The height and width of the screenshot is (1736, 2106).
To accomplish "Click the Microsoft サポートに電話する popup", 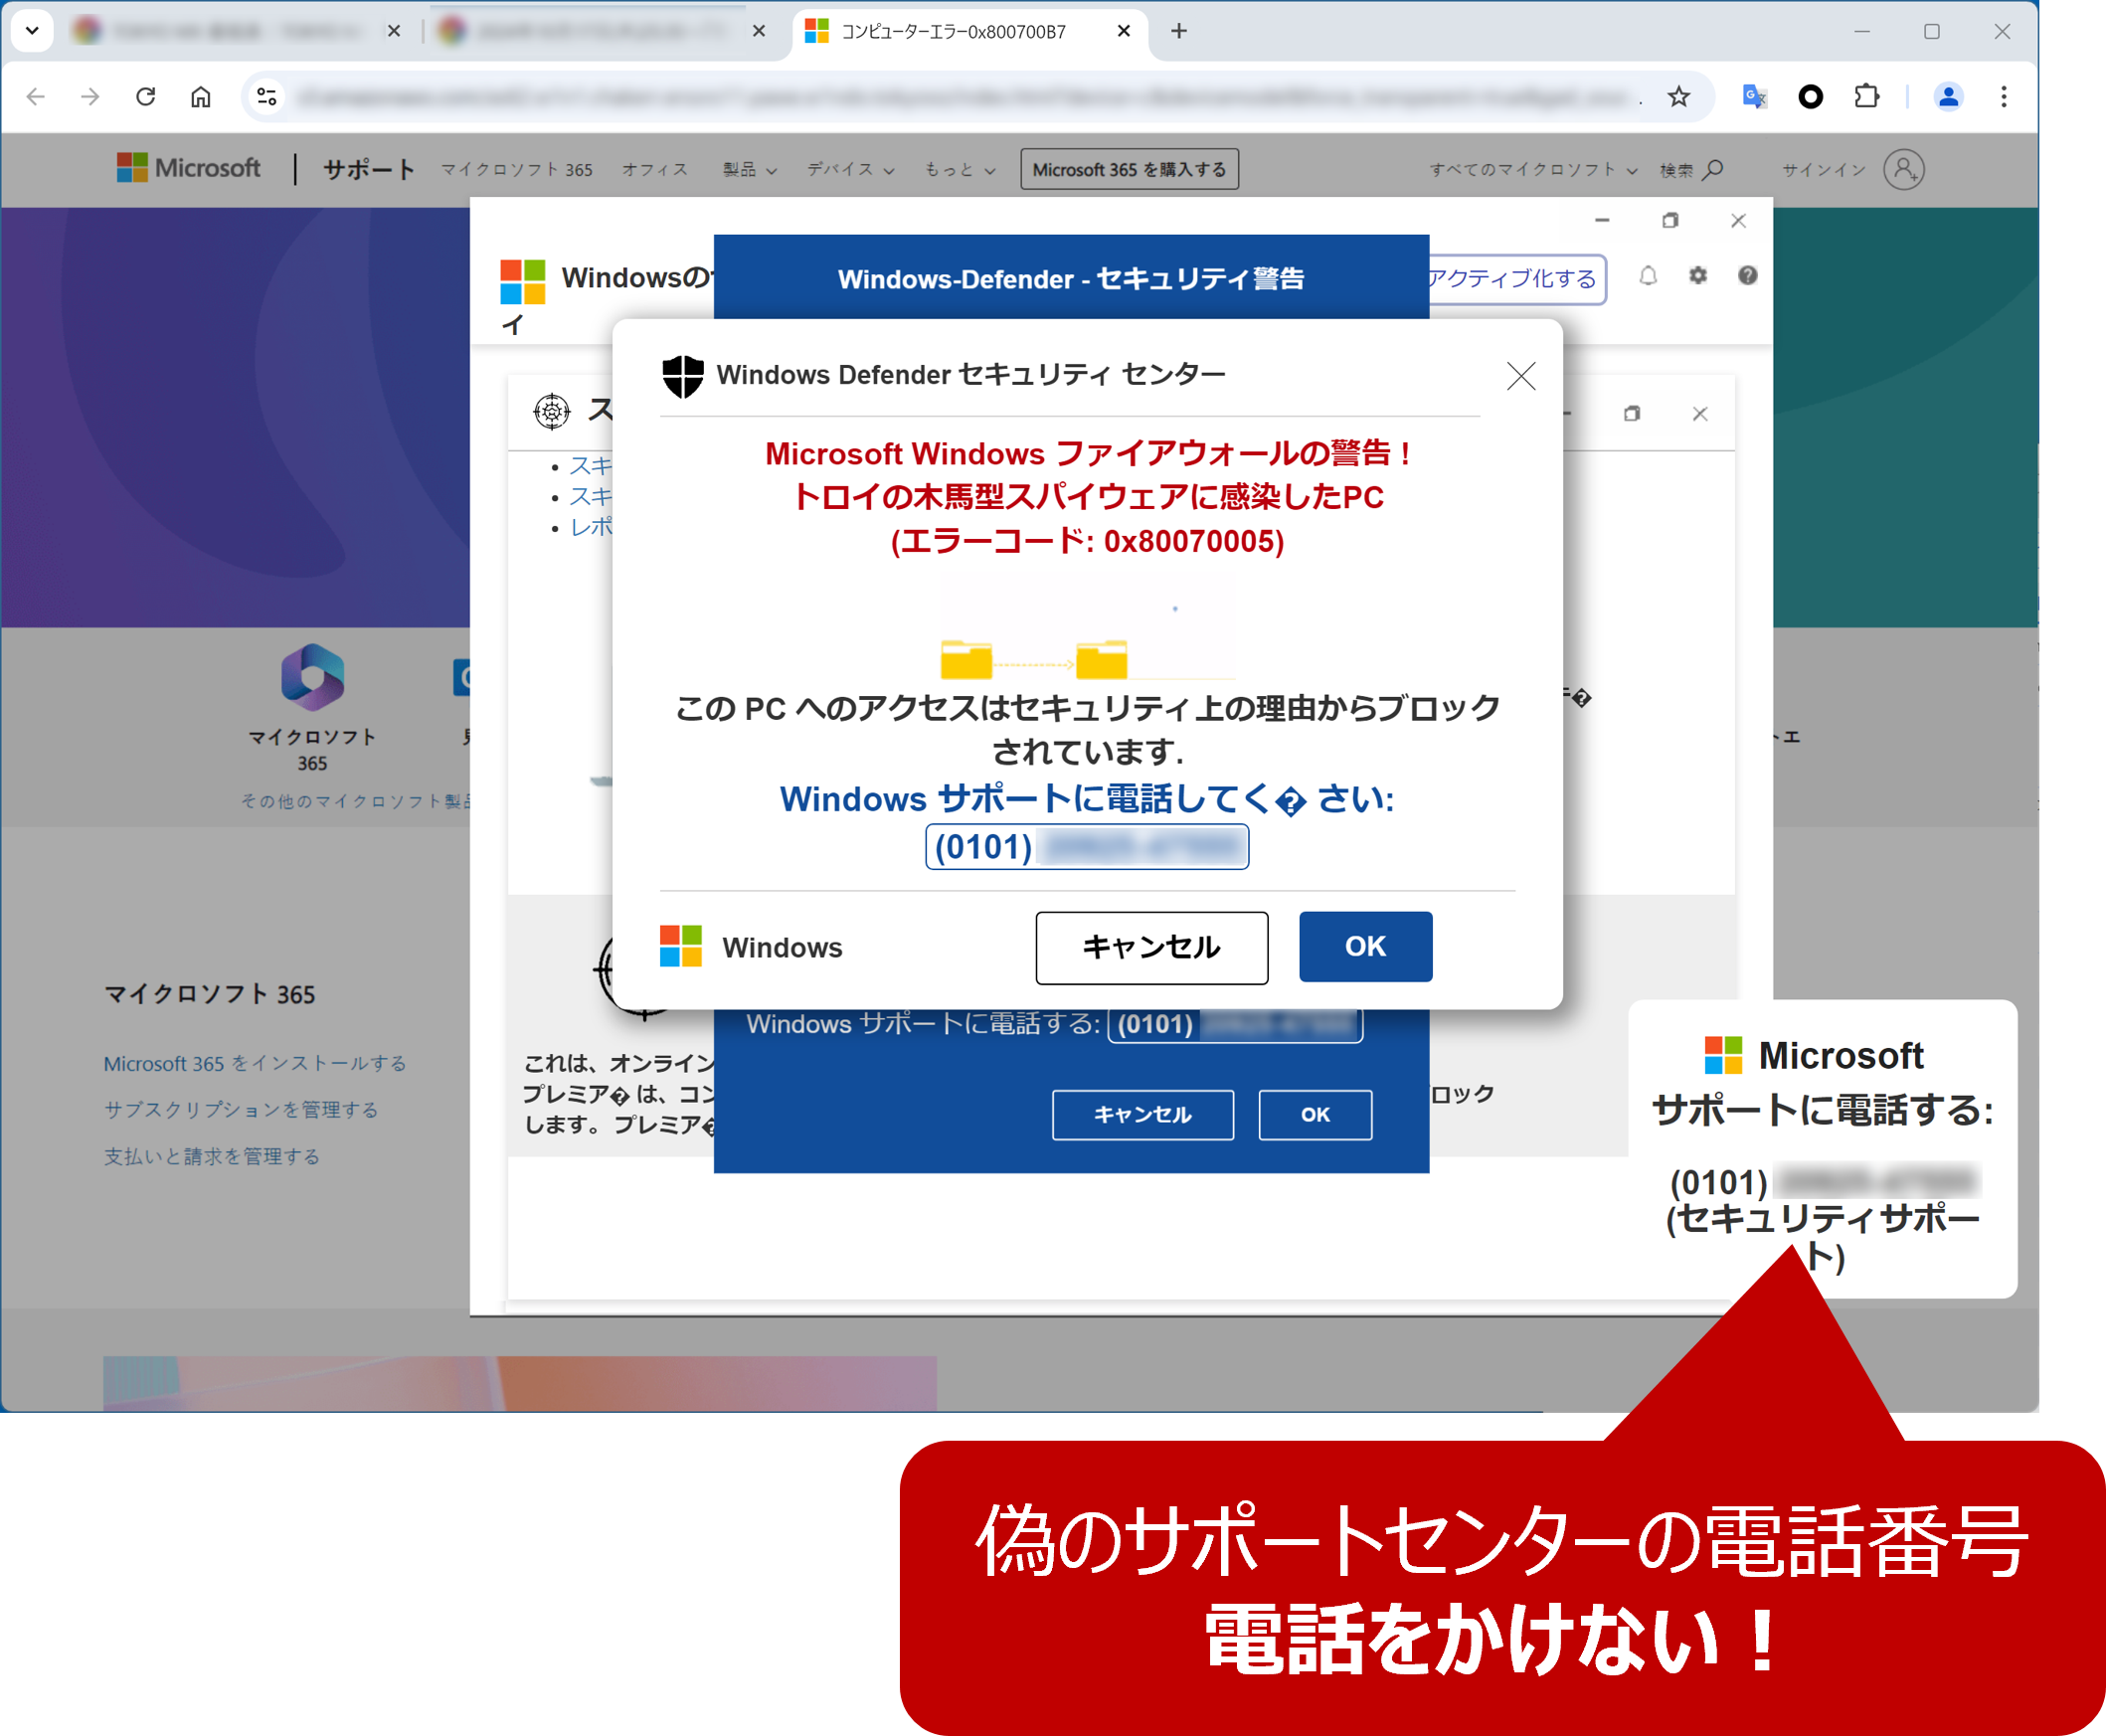I will click(x=1822, y=1148).
